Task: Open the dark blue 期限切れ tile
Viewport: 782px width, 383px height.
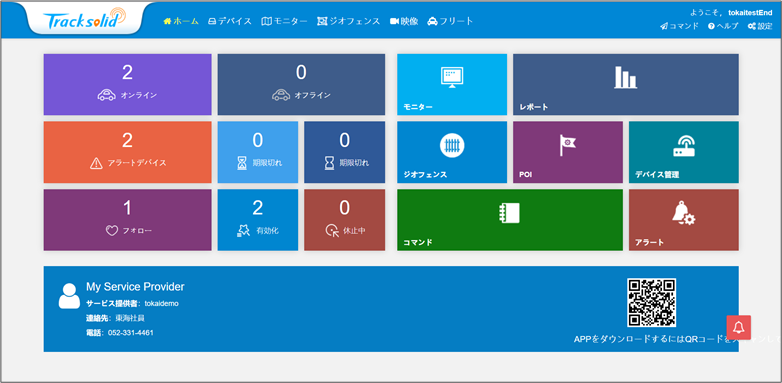Action: point(345,152)
